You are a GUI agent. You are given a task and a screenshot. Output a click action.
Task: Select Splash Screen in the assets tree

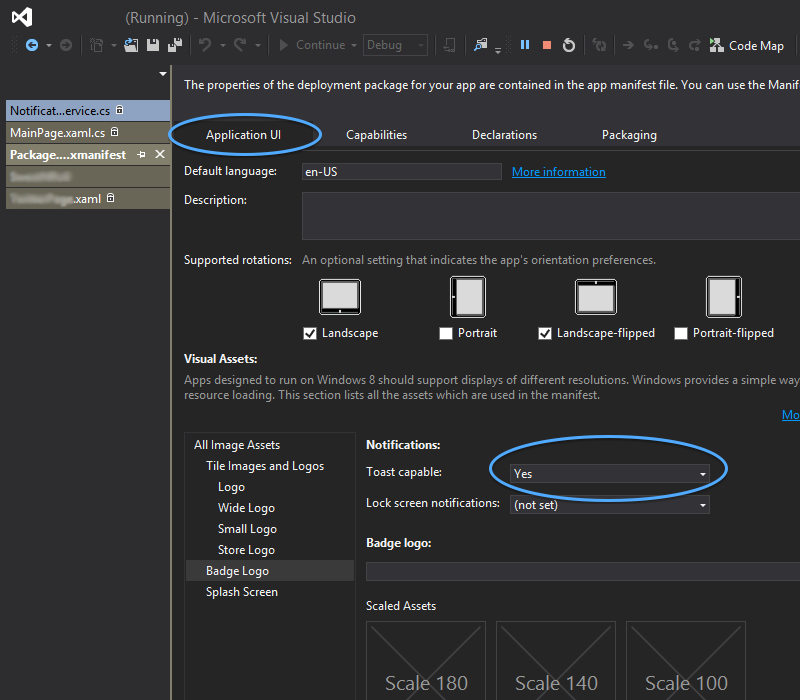tap(242, 592)
